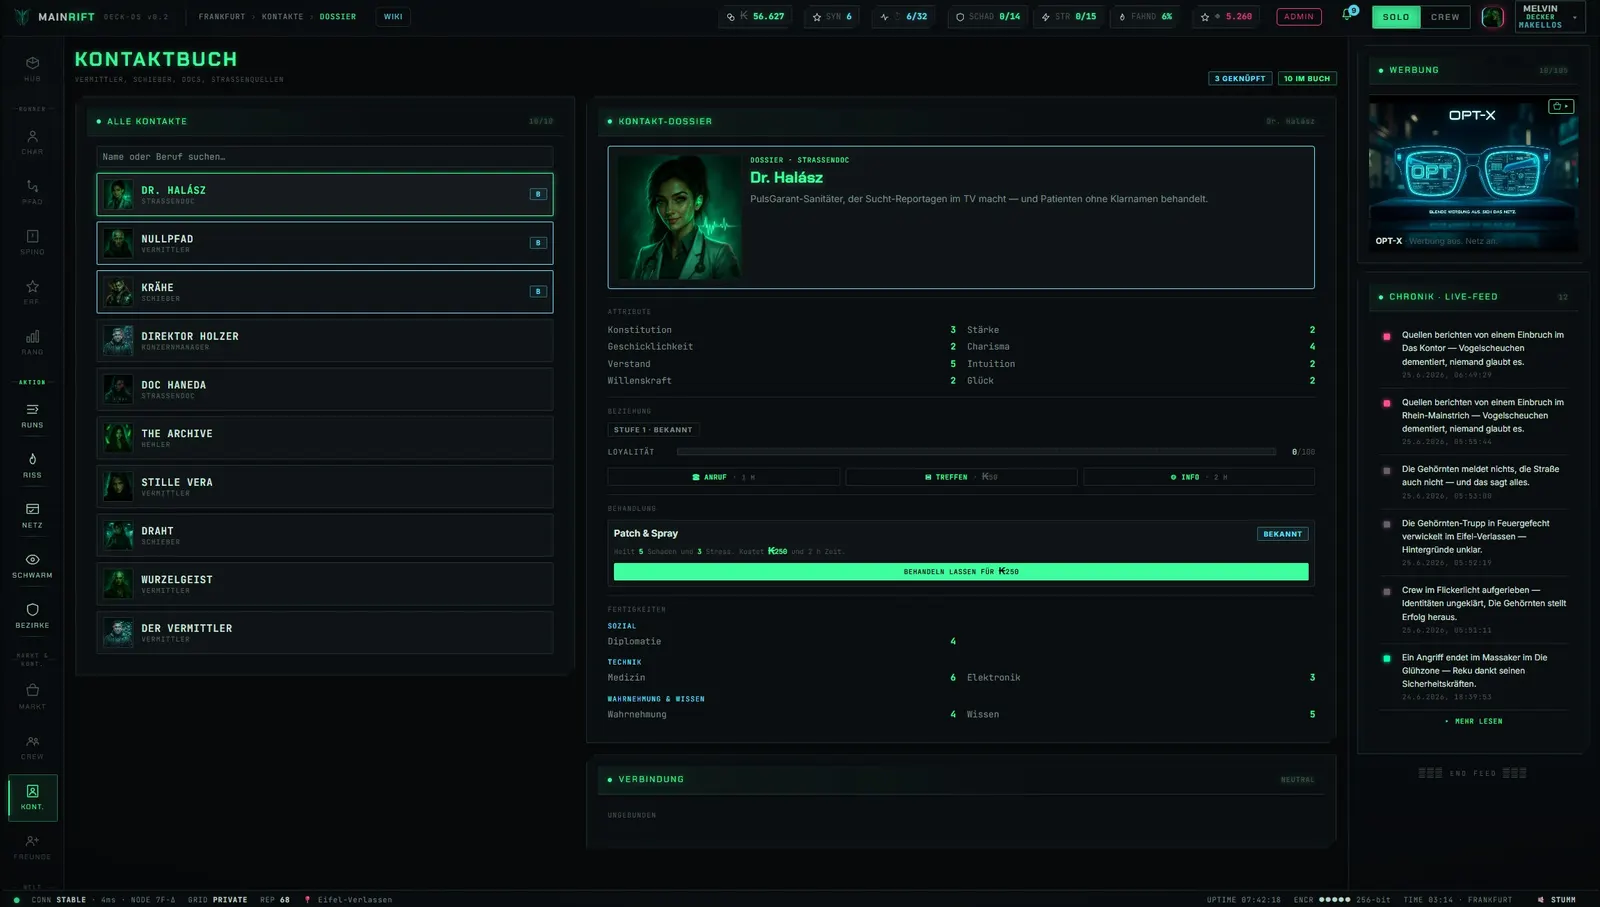1600x907 pixels.
Task: Open the Wiki tab in header
Action: (393, 16)
